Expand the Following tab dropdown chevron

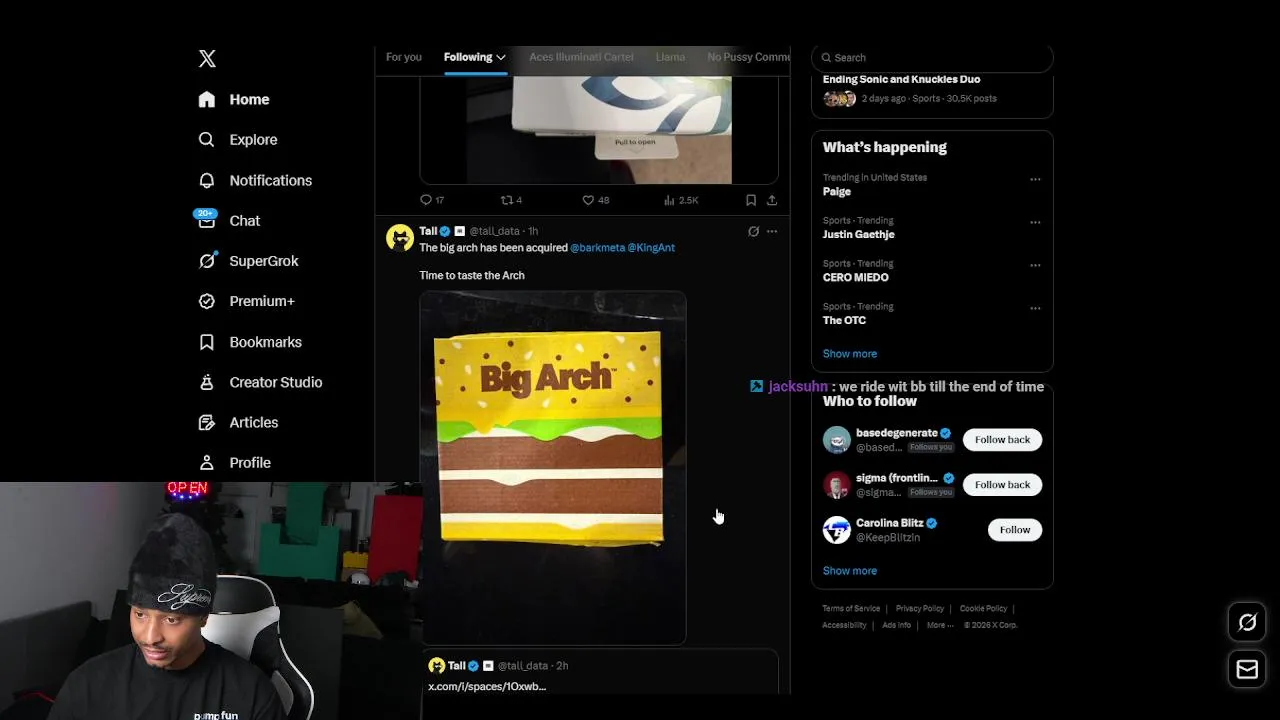tap(501, 57)
